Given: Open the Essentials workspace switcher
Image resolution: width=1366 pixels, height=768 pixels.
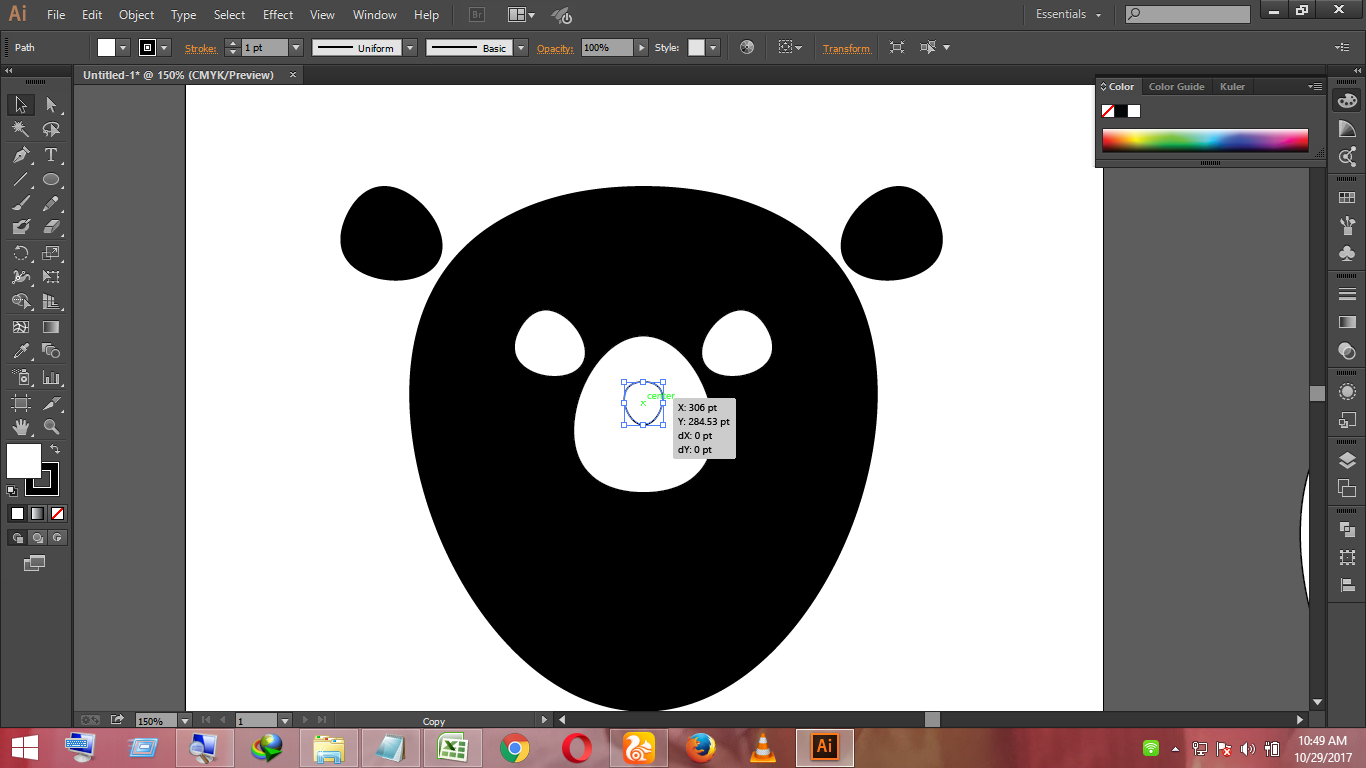Looking at the screenshot, I should [x=1068, y=15].
